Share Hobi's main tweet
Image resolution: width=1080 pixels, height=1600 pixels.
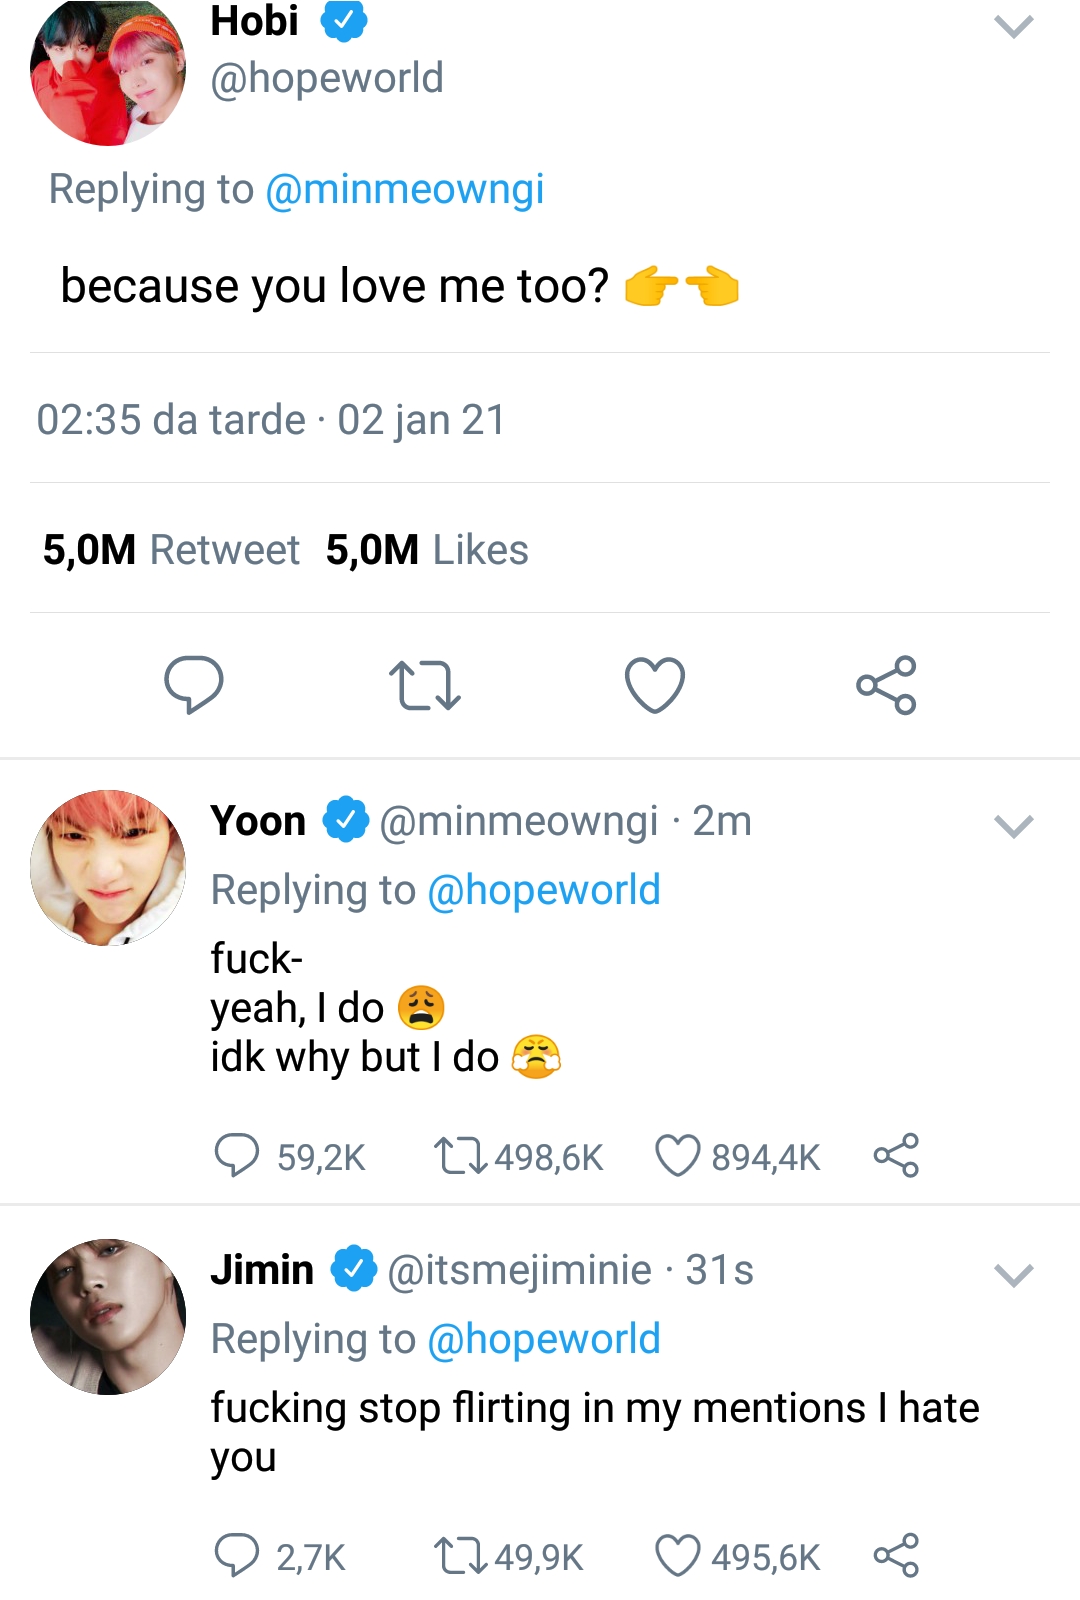click(x=886, y=685)
